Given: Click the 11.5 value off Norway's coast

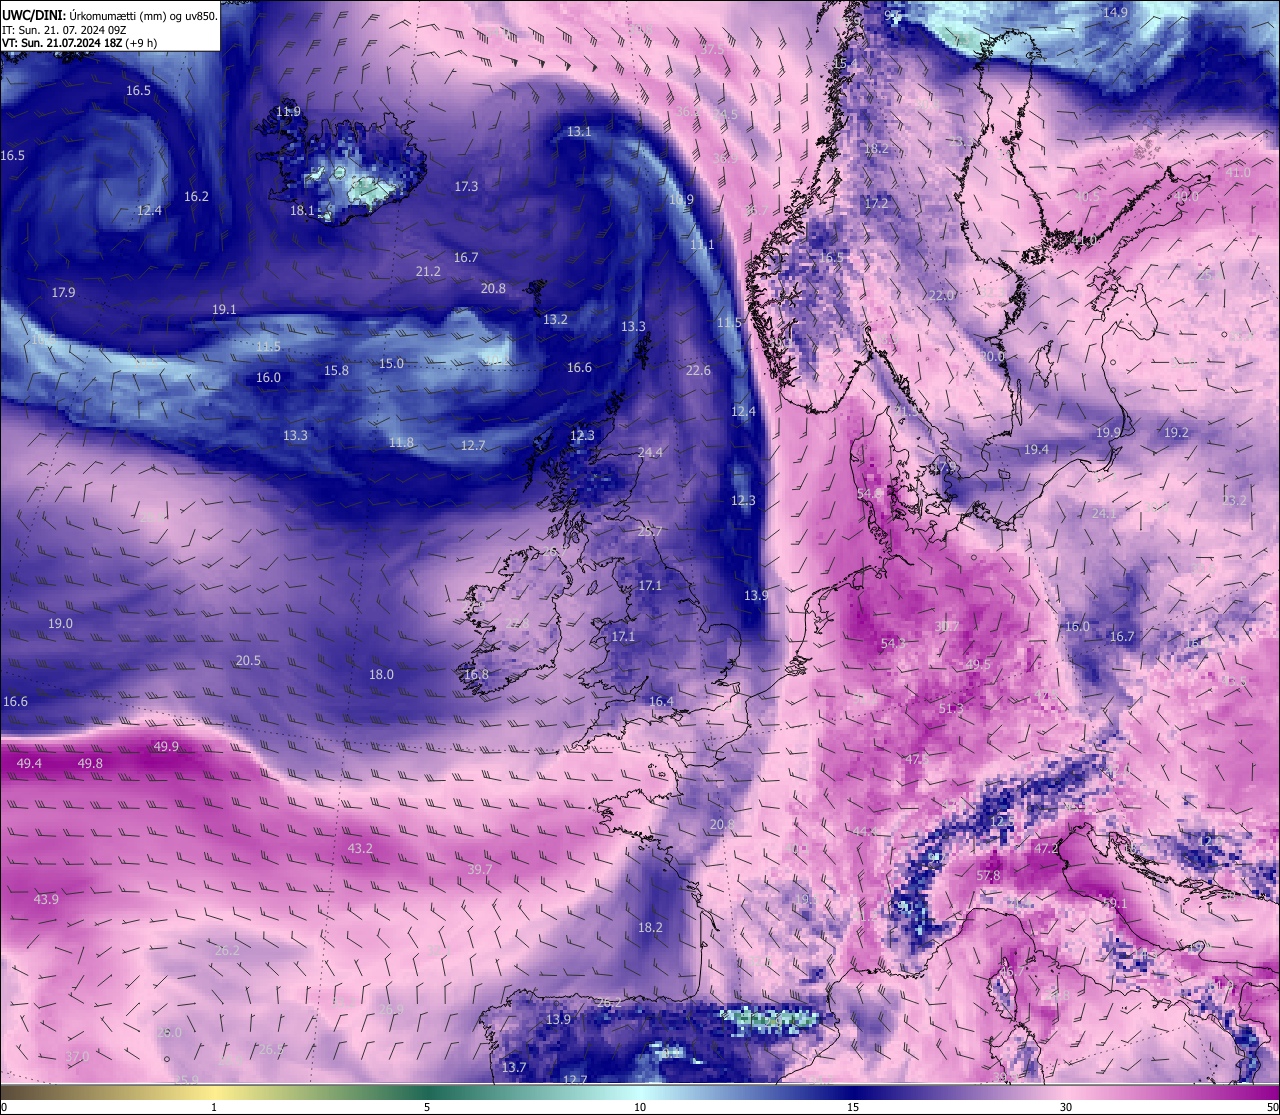Looking at the screenshot, I should click(x=730, y=323).
